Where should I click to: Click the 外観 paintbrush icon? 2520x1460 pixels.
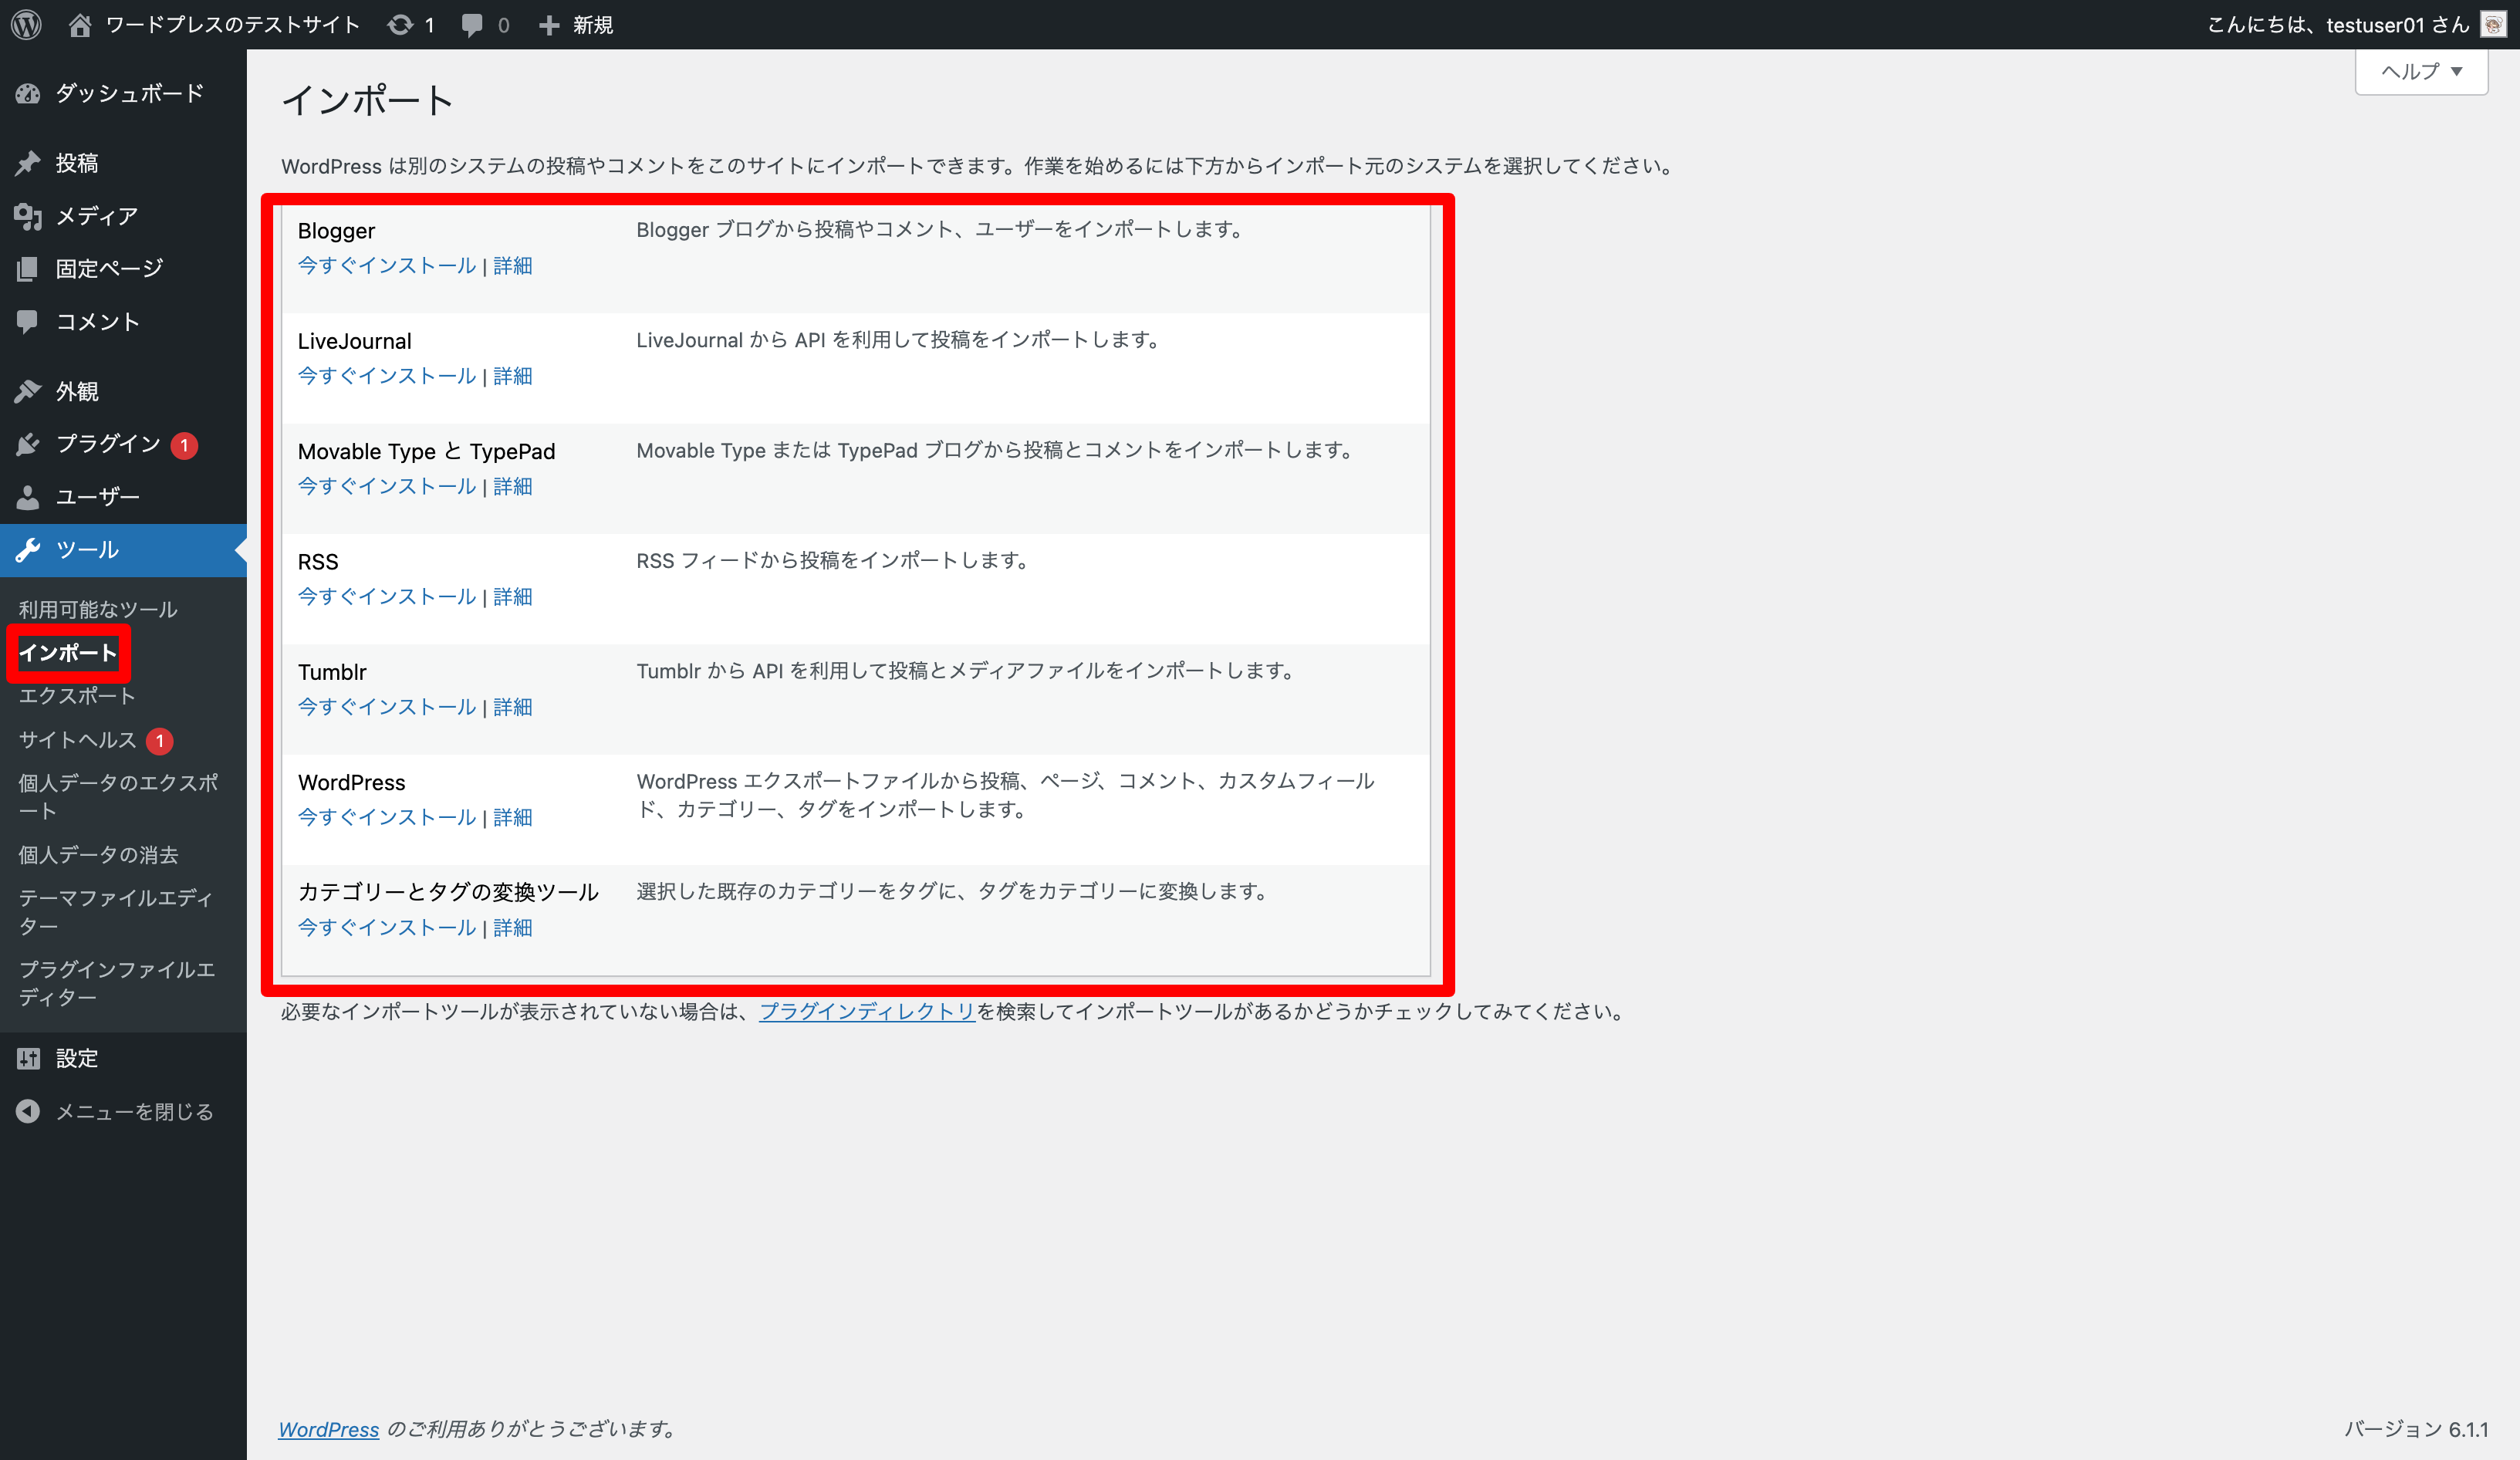(28, 391)
